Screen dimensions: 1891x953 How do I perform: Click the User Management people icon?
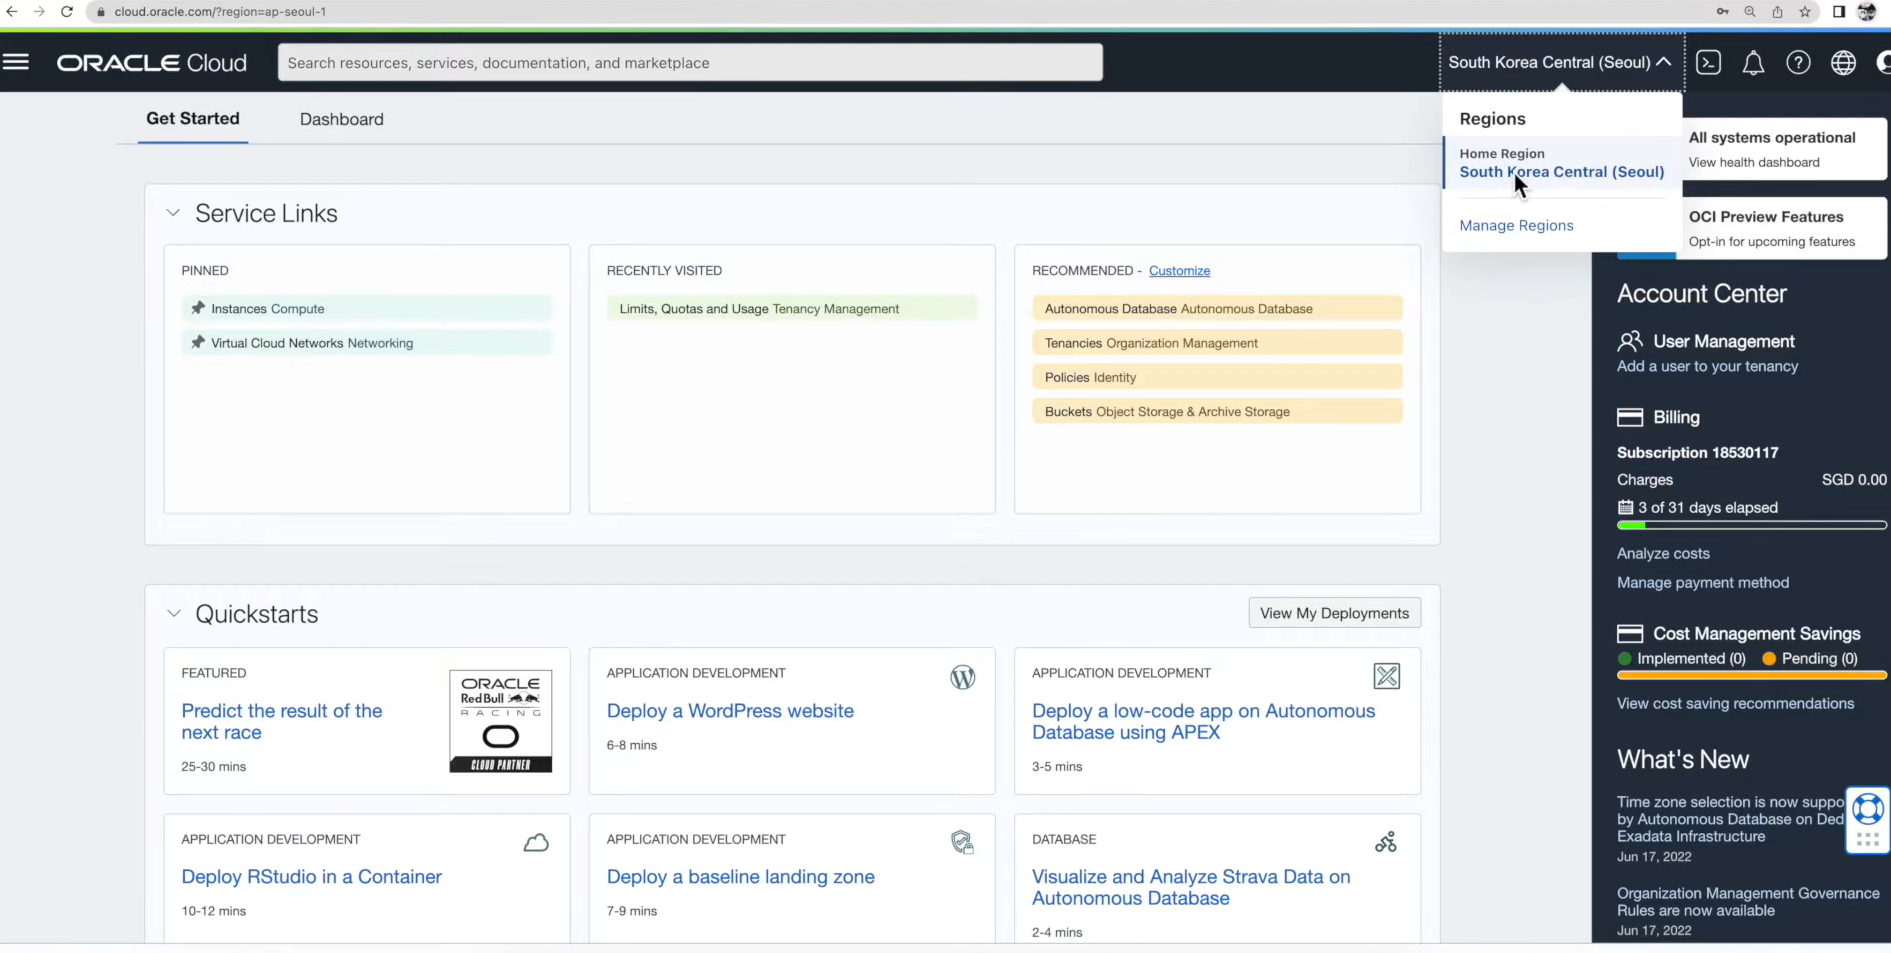tap(1630, 341)
